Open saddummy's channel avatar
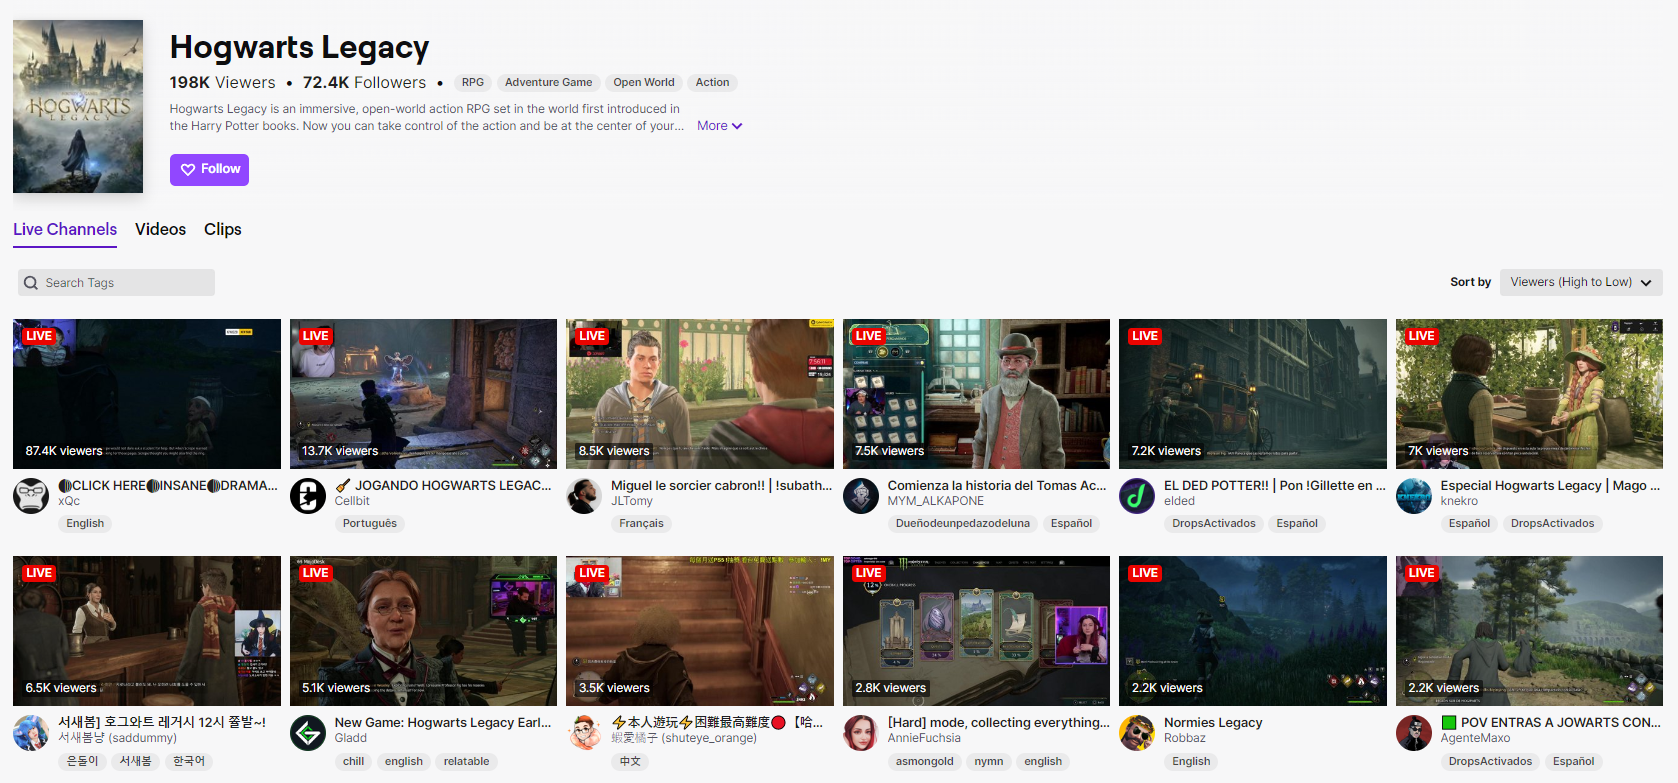Image resolution: width=1678 pixels, height=783 pixels. click(x=31, y=732)
